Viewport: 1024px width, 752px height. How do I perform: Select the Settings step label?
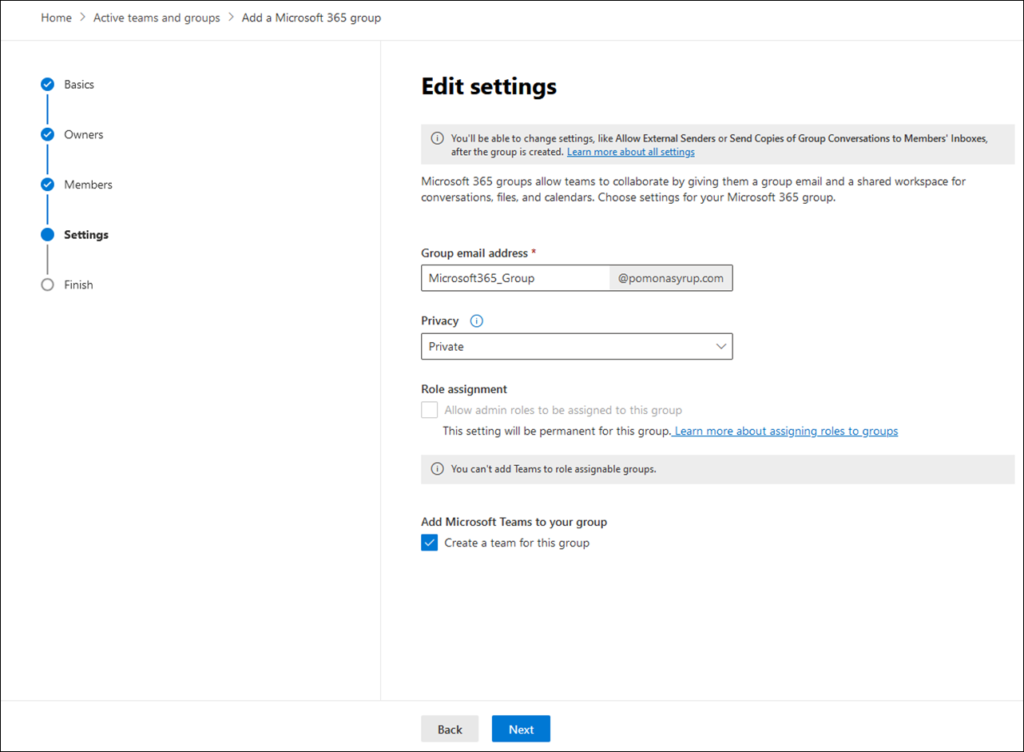[86, 235]
